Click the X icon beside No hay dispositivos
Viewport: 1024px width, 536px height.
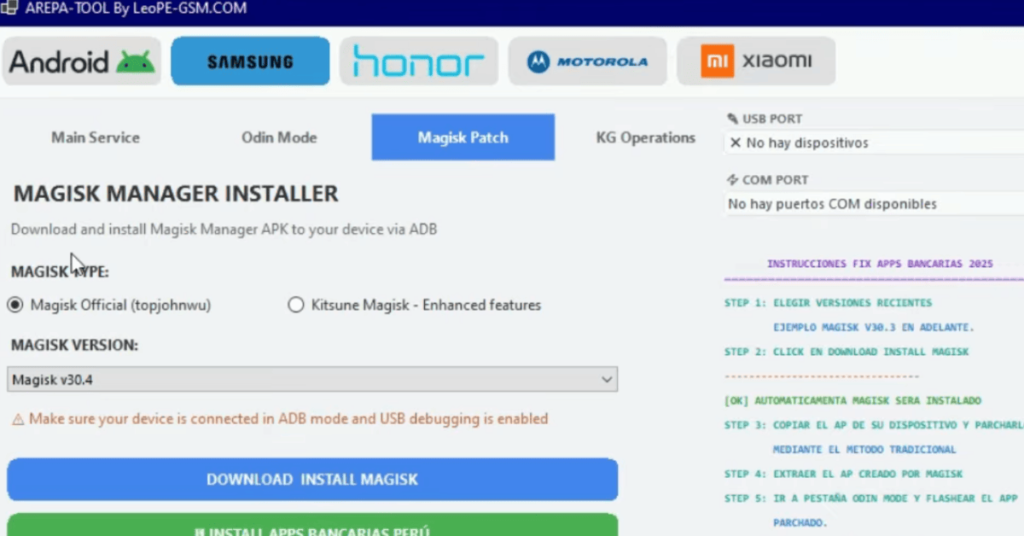[735, 142]
